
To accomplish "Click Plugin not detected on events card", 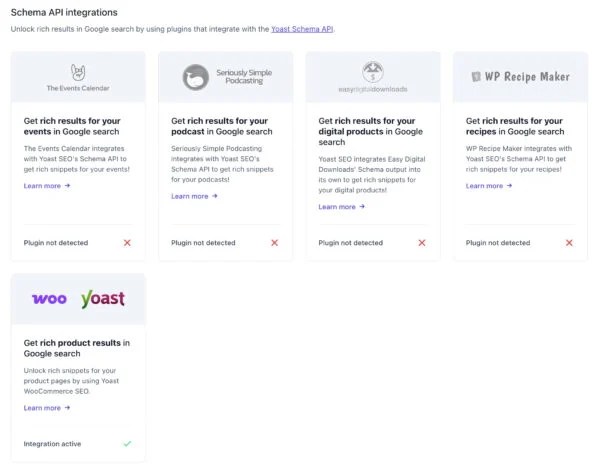I will point(56,243).
